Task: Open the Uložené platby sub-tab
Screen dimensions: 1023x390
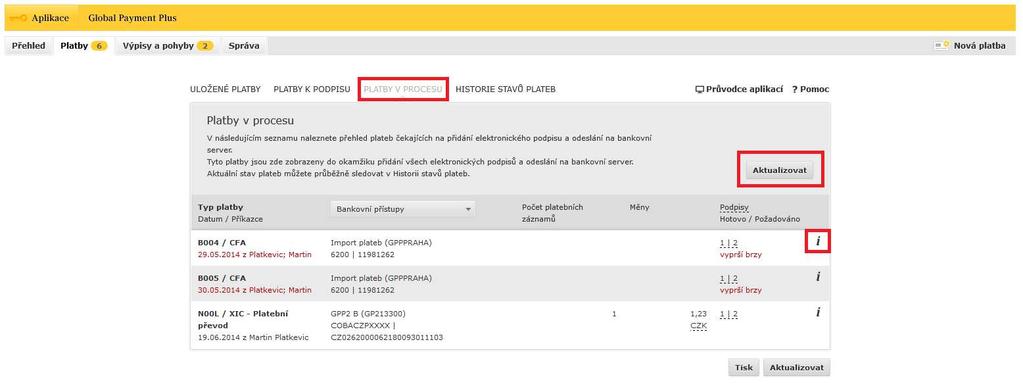Action: (225, 89)
